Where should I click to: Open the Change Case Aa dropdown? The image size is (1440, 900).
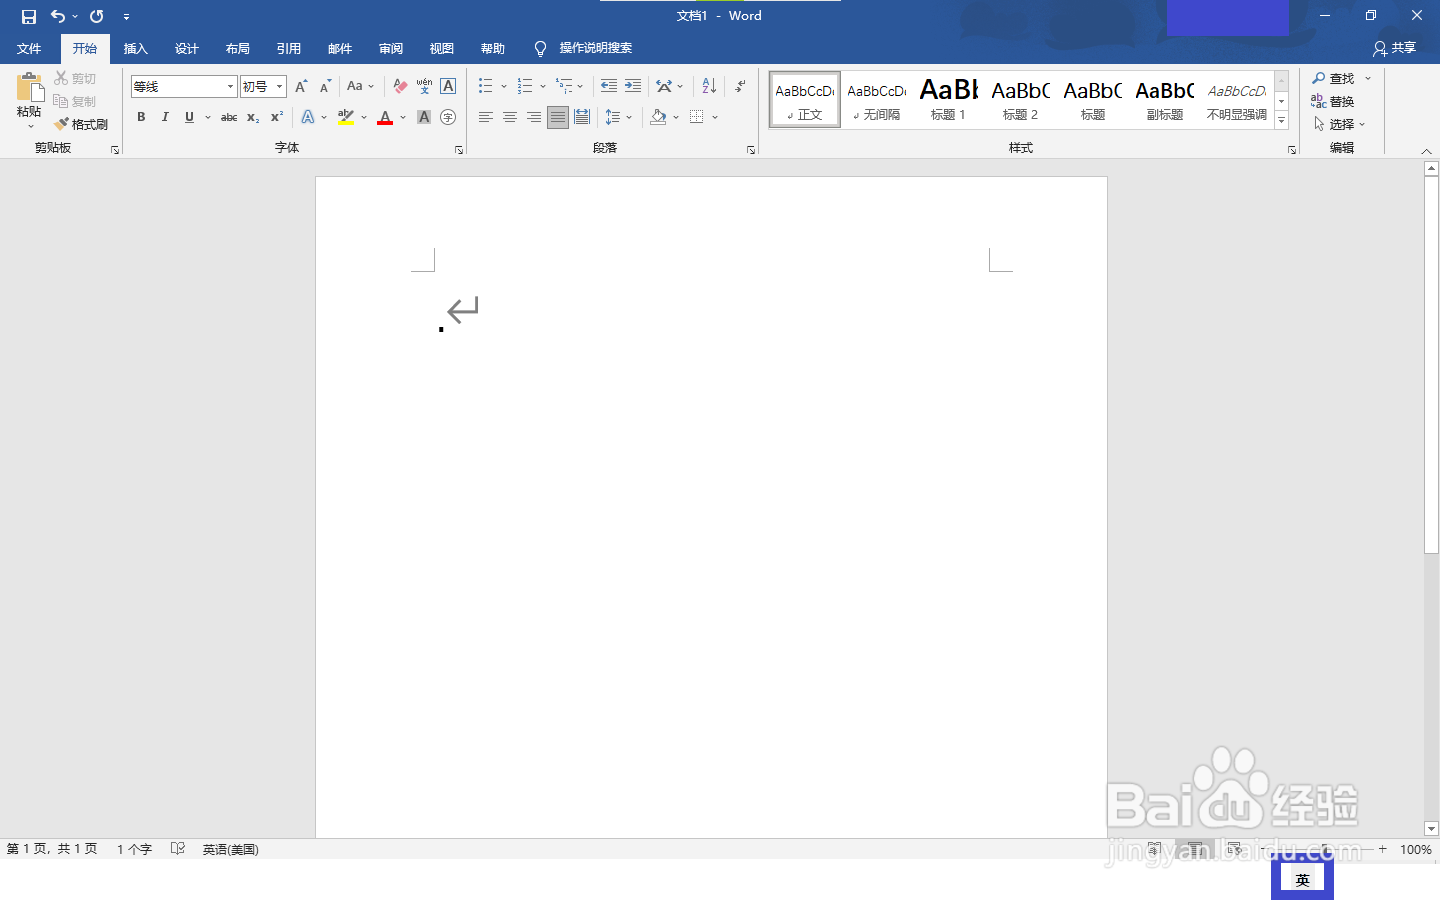(360, 86)
